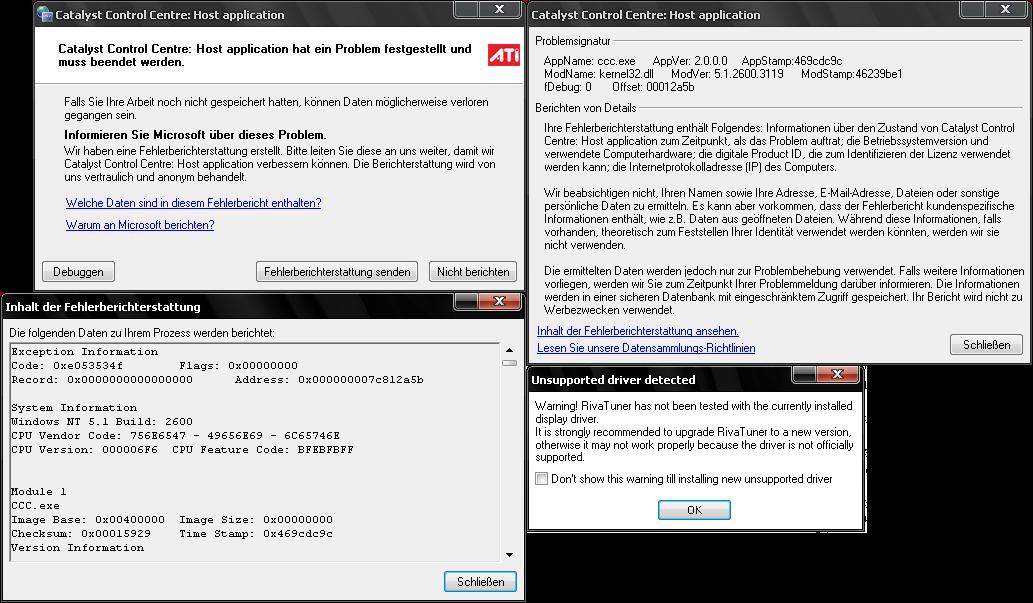Click the report list scroll down arrow
This screenshot has height=603, width=1033.
point(509,555)
